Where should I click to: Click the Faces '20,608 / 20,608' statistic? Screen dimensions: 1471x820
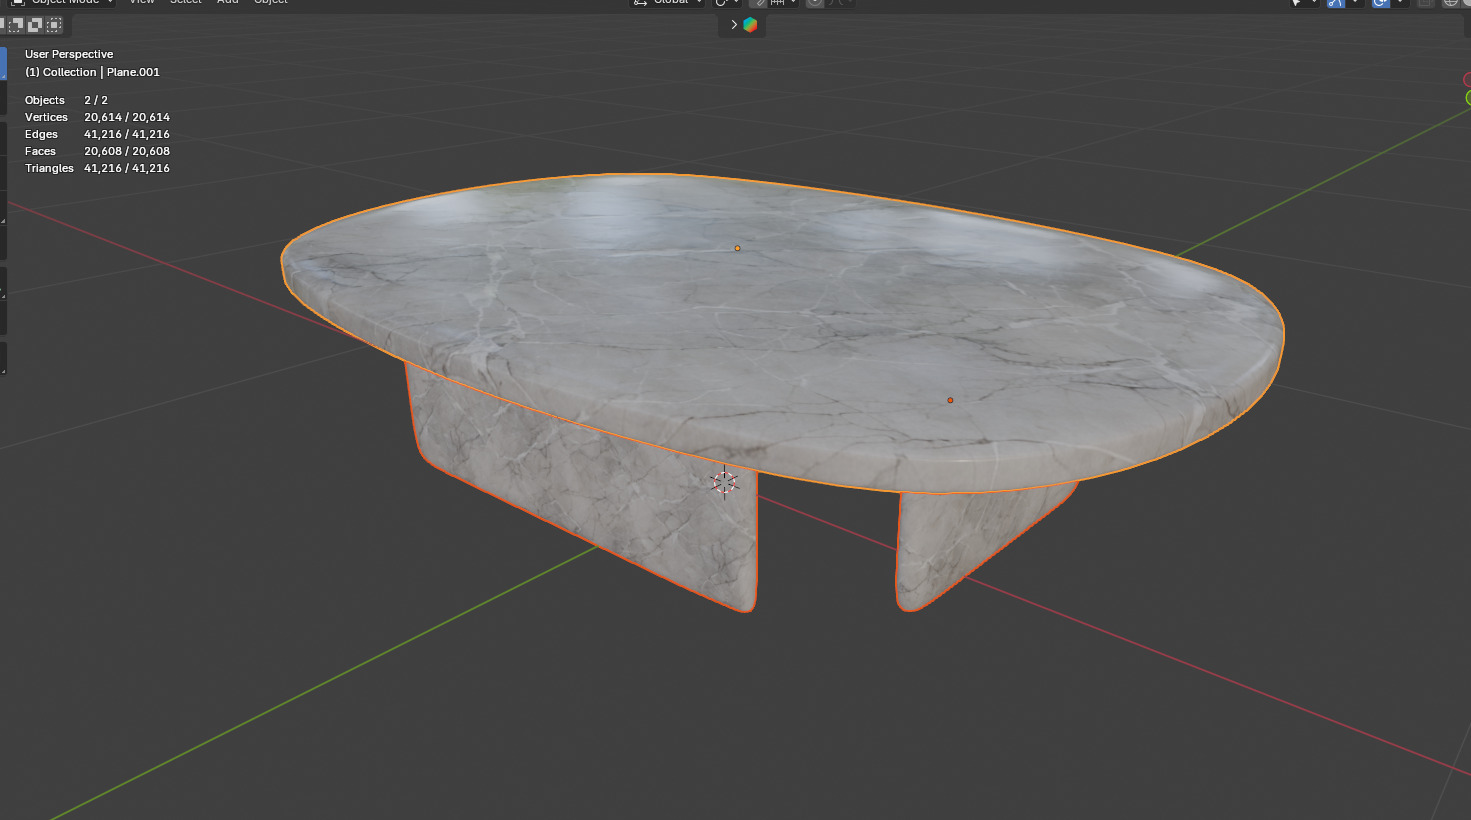127,151
